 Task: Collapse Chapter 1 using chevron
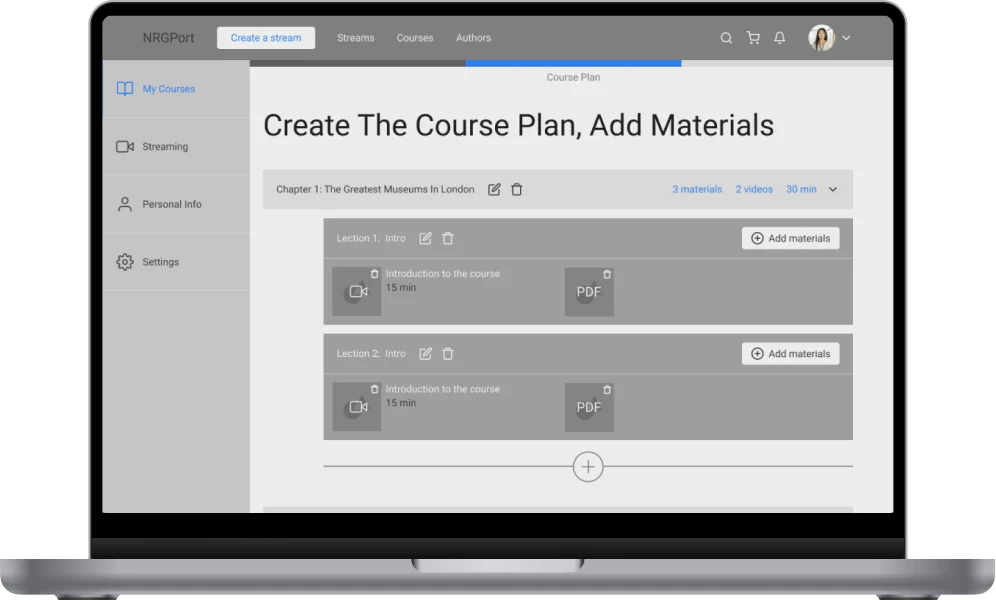[833, 189]
